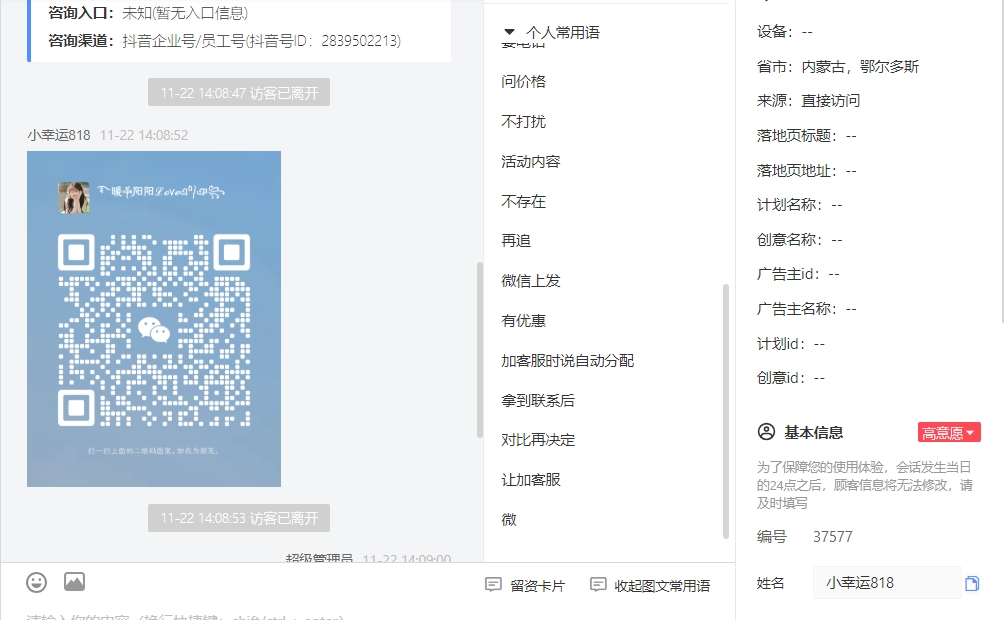Copy the name 小幸运818
This screenshot has height=620, width=1004.
(x=971, y=583)
